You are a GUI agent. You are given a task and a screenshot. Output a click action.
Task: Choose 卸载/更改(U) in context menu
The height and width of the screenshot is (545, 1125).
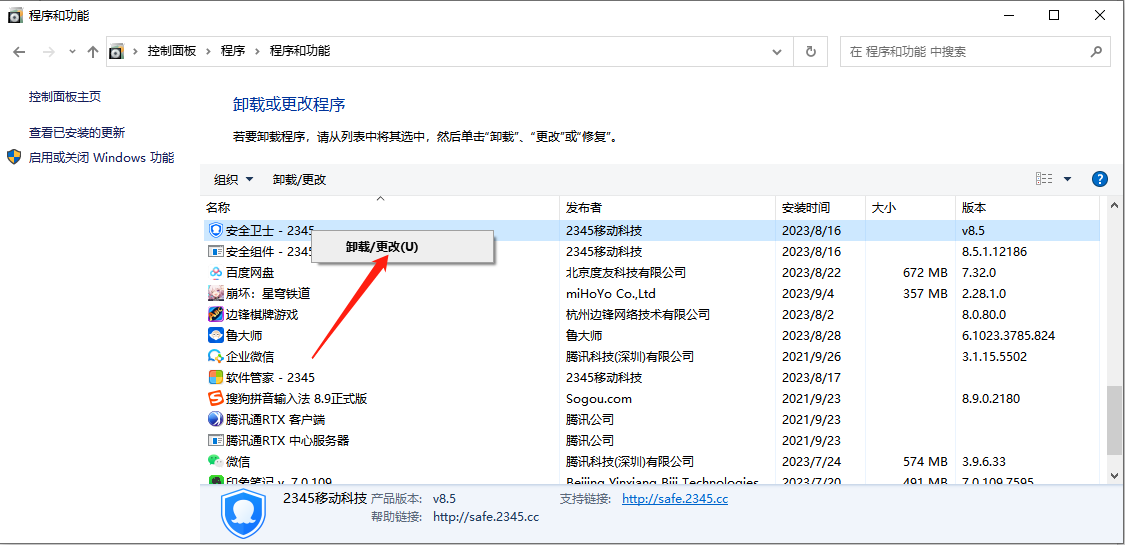coord(403,246)
